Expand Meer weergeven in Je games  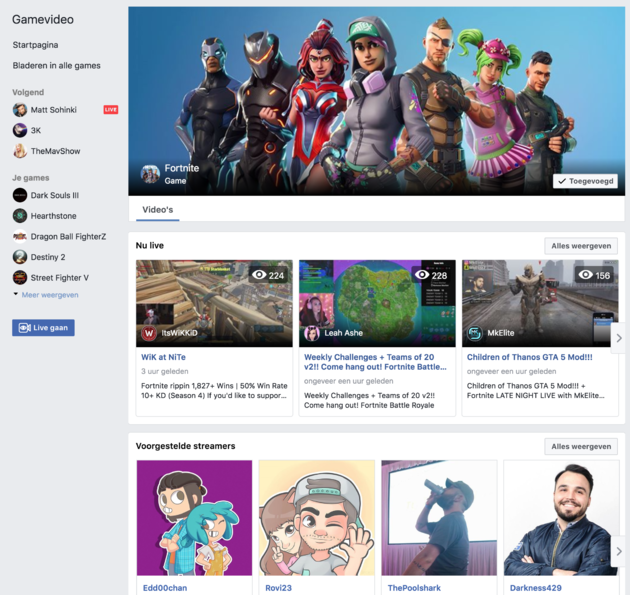coord(50,295)
